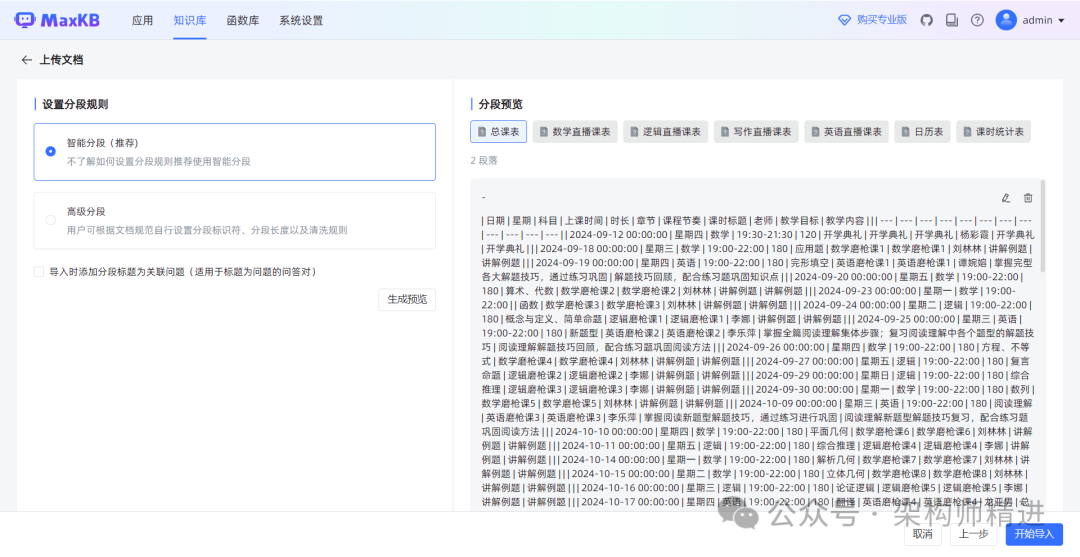Show the 日历表 tab
The height and width of the screenshot is (557, 1080).
click(922, 132)
